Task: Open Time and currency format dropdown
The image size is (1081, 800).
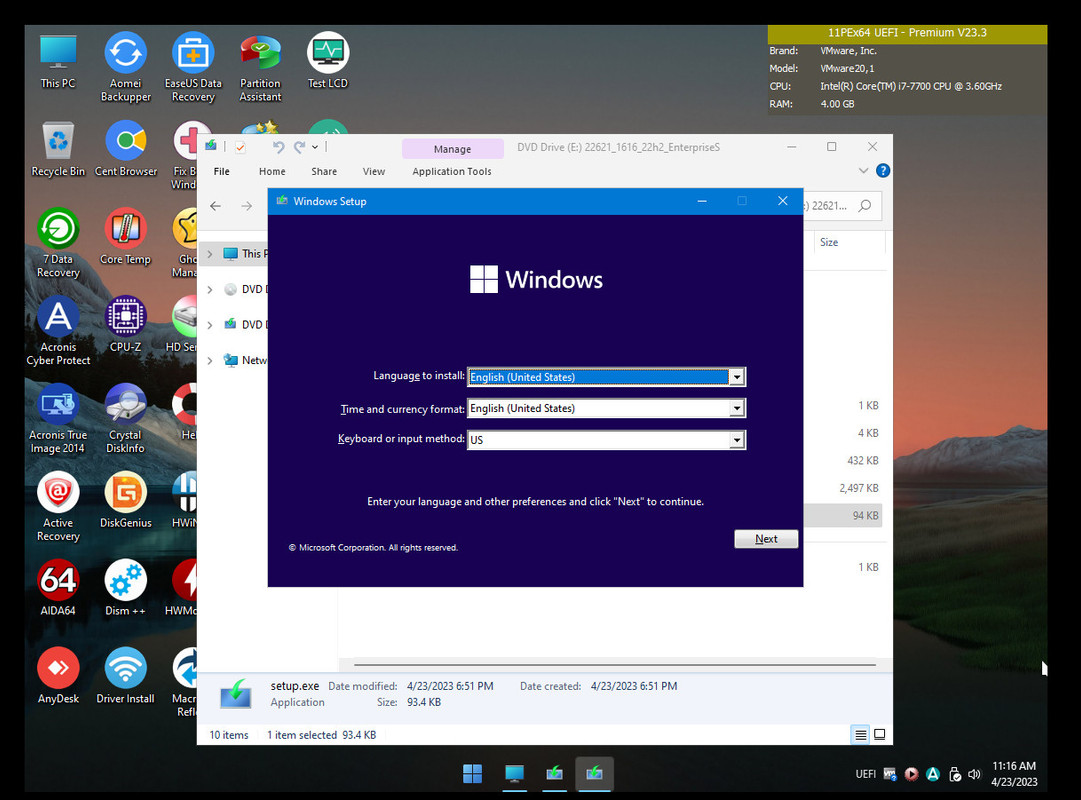Action: click(x=737, y=408)
